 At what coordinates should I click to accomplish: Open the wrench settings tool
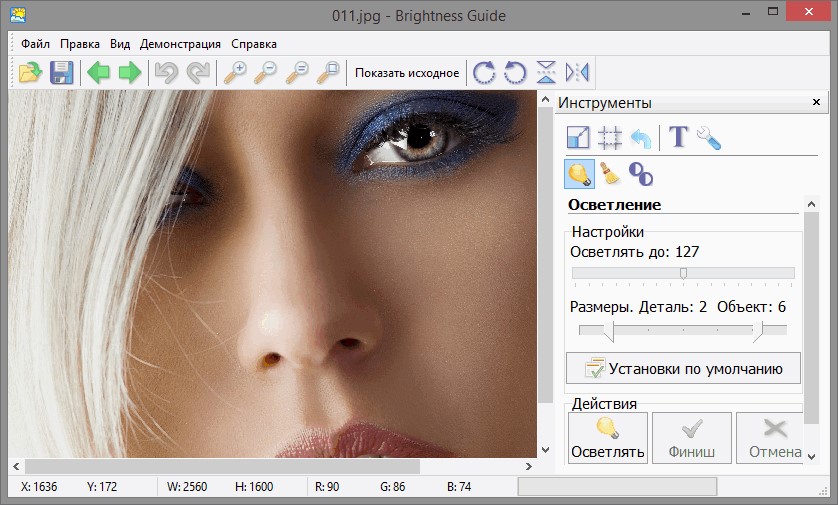tap(709, 137)
